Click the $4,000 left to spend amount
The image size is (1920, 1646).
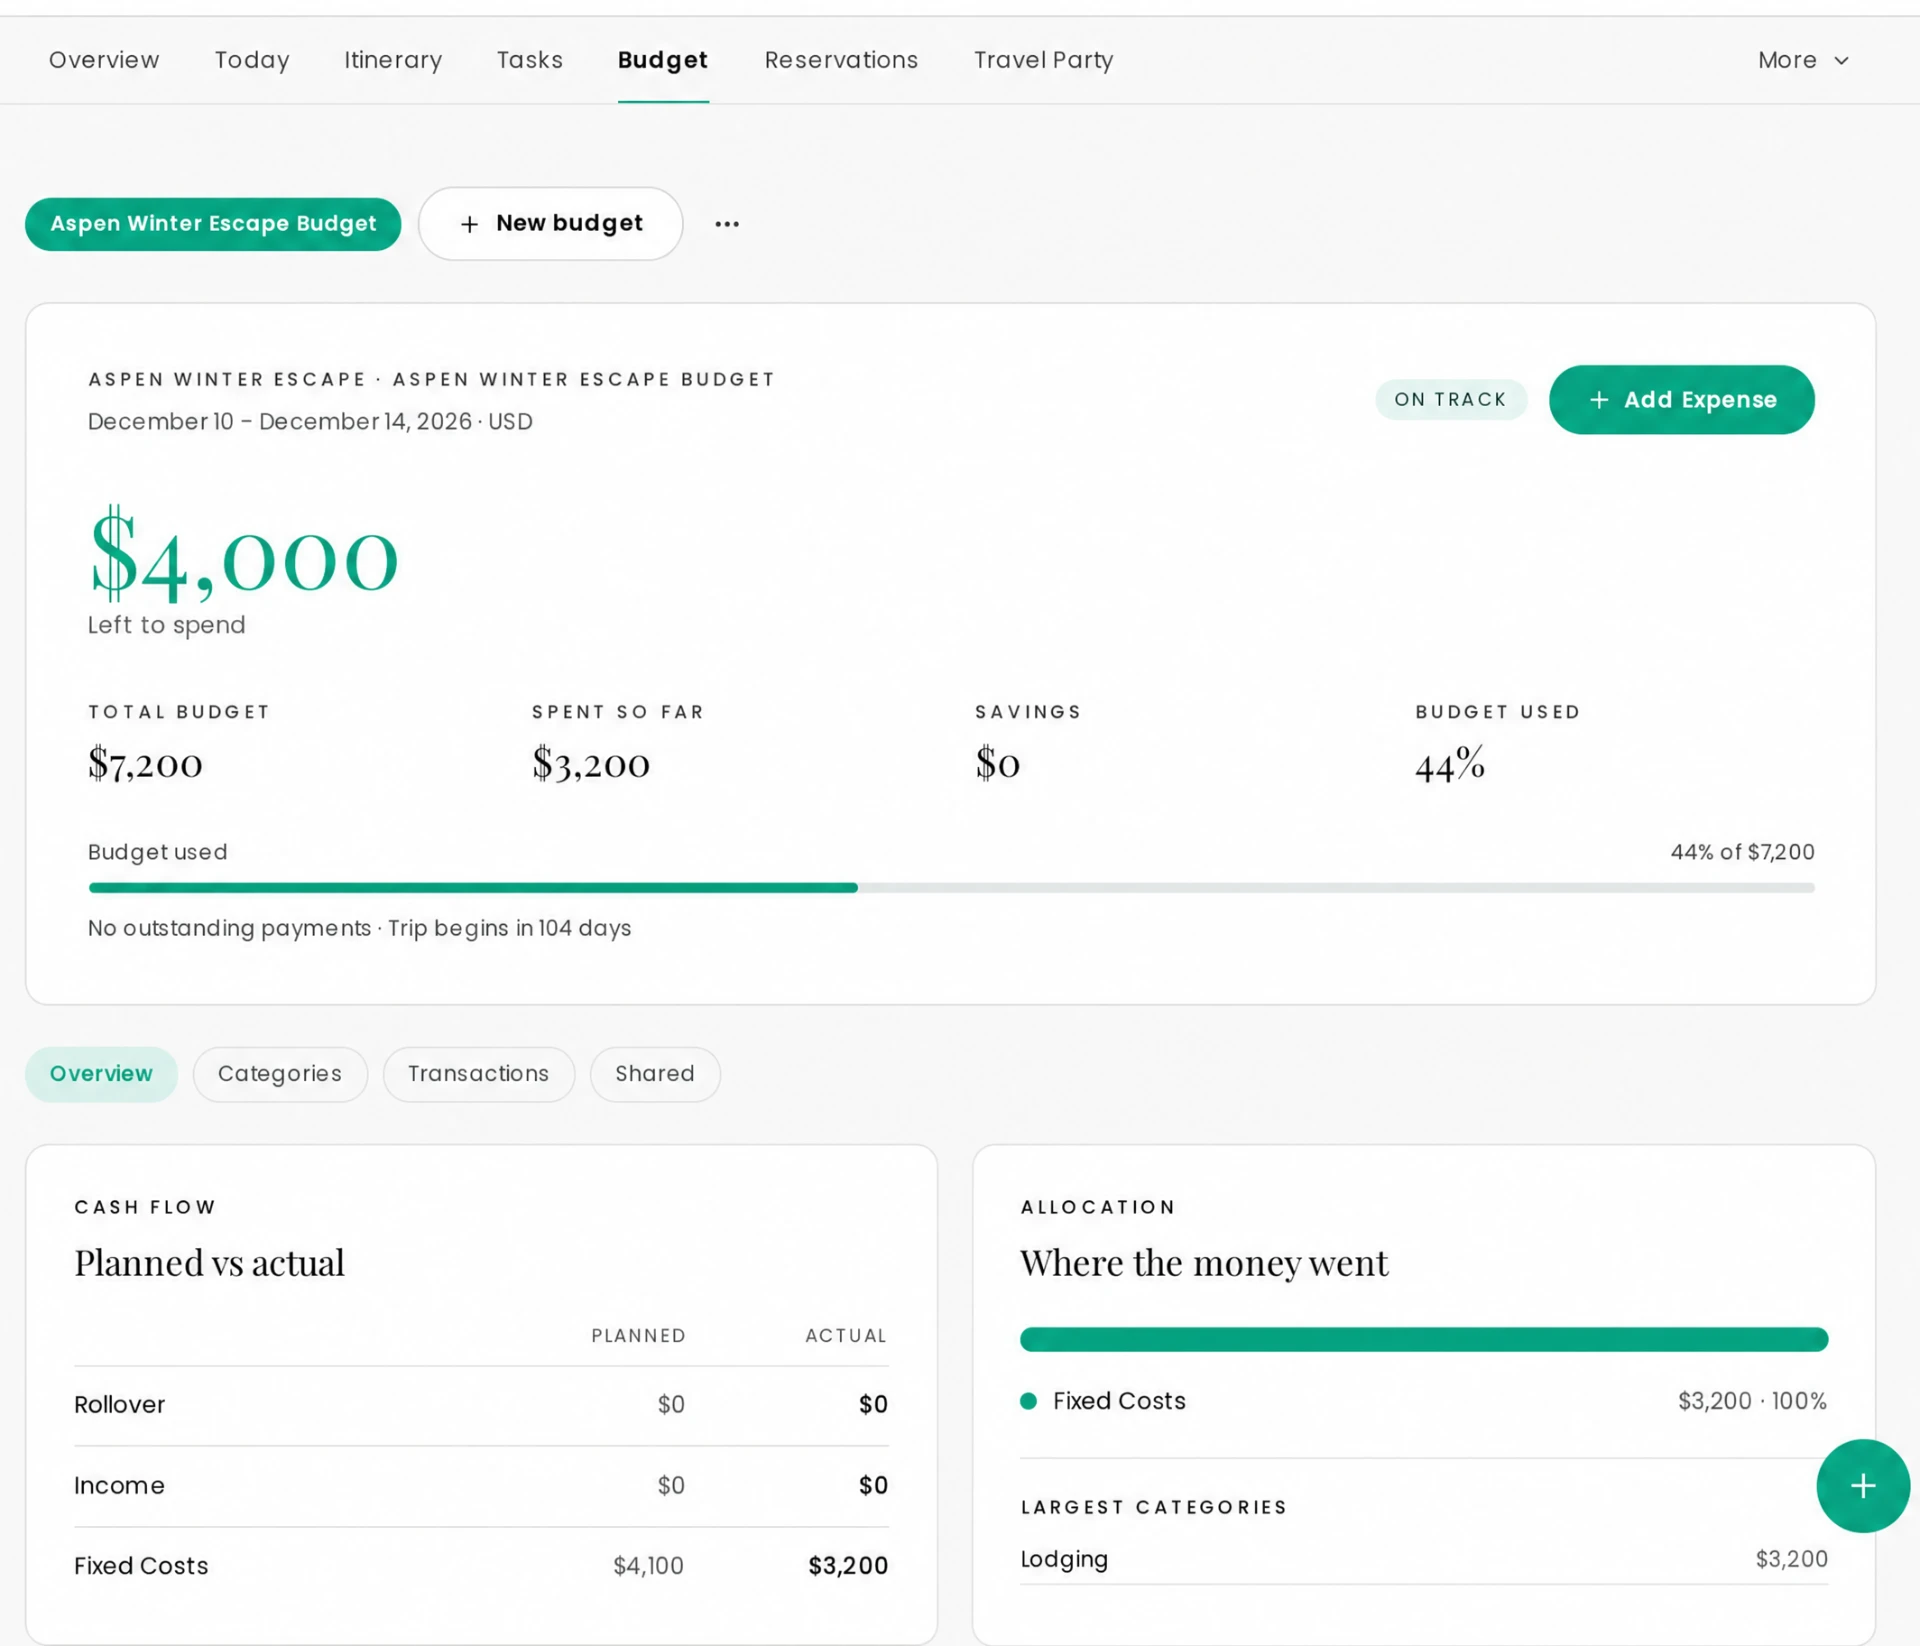coord(244,556)
